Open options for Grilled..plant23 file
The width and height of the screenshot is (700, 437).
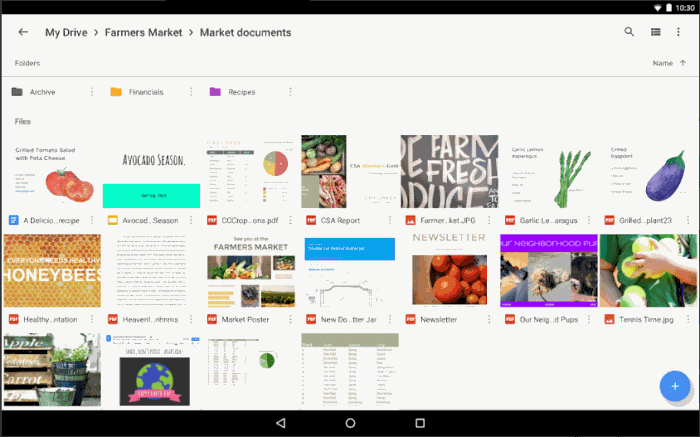688,220
